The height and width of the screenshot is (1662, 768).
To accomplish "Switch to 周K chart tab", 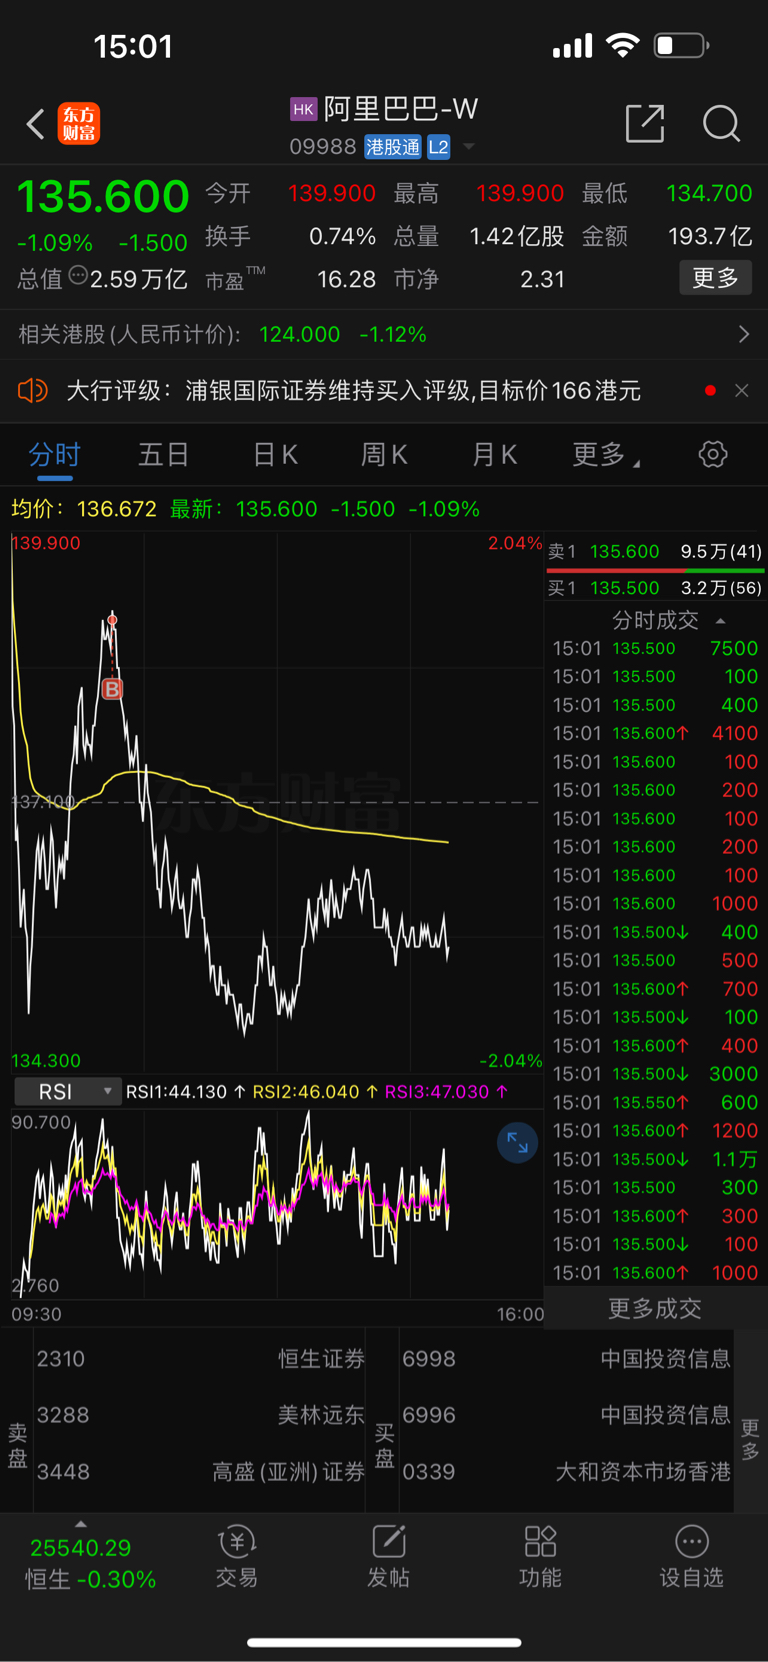I will 384,455.
